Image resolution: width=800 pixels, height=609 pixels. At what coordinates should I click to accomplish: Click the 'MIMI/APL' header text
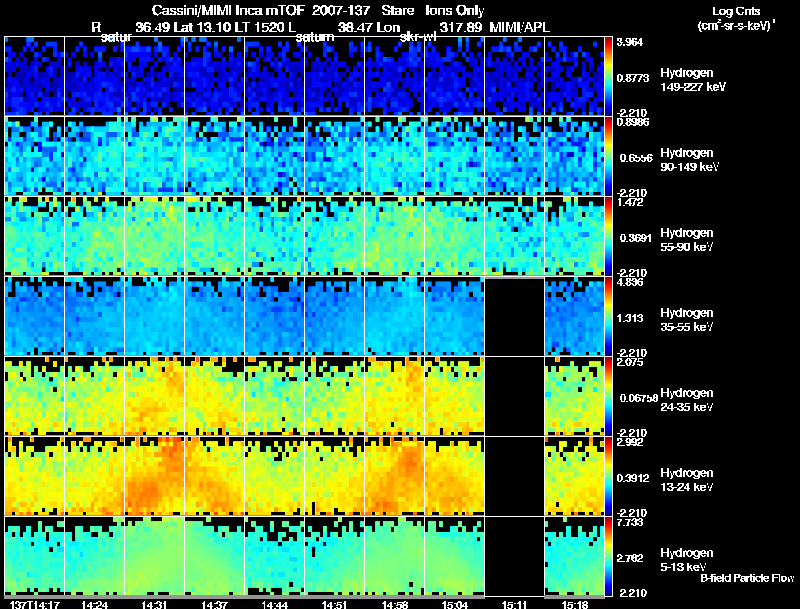click(519, 27)
